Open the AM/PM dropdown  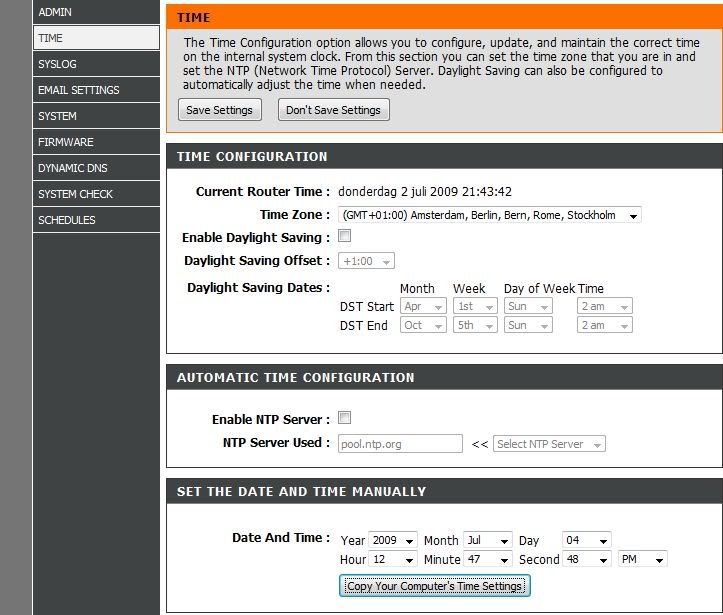[x=643, y=559]
